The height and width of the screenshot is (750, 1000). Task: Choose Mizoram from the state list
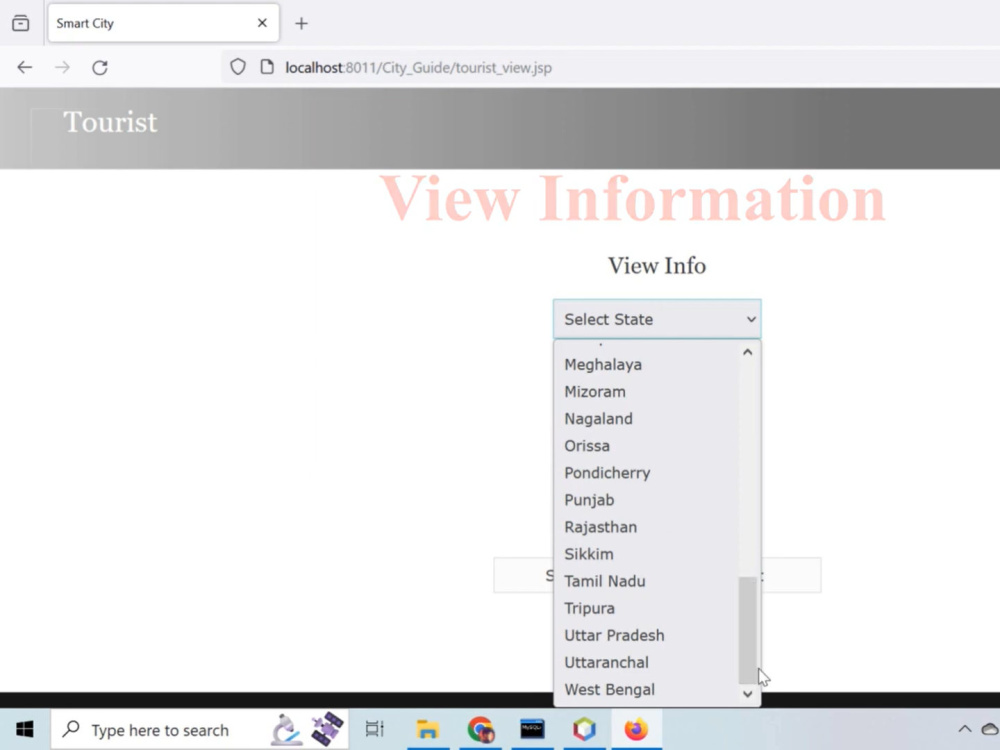646,392
